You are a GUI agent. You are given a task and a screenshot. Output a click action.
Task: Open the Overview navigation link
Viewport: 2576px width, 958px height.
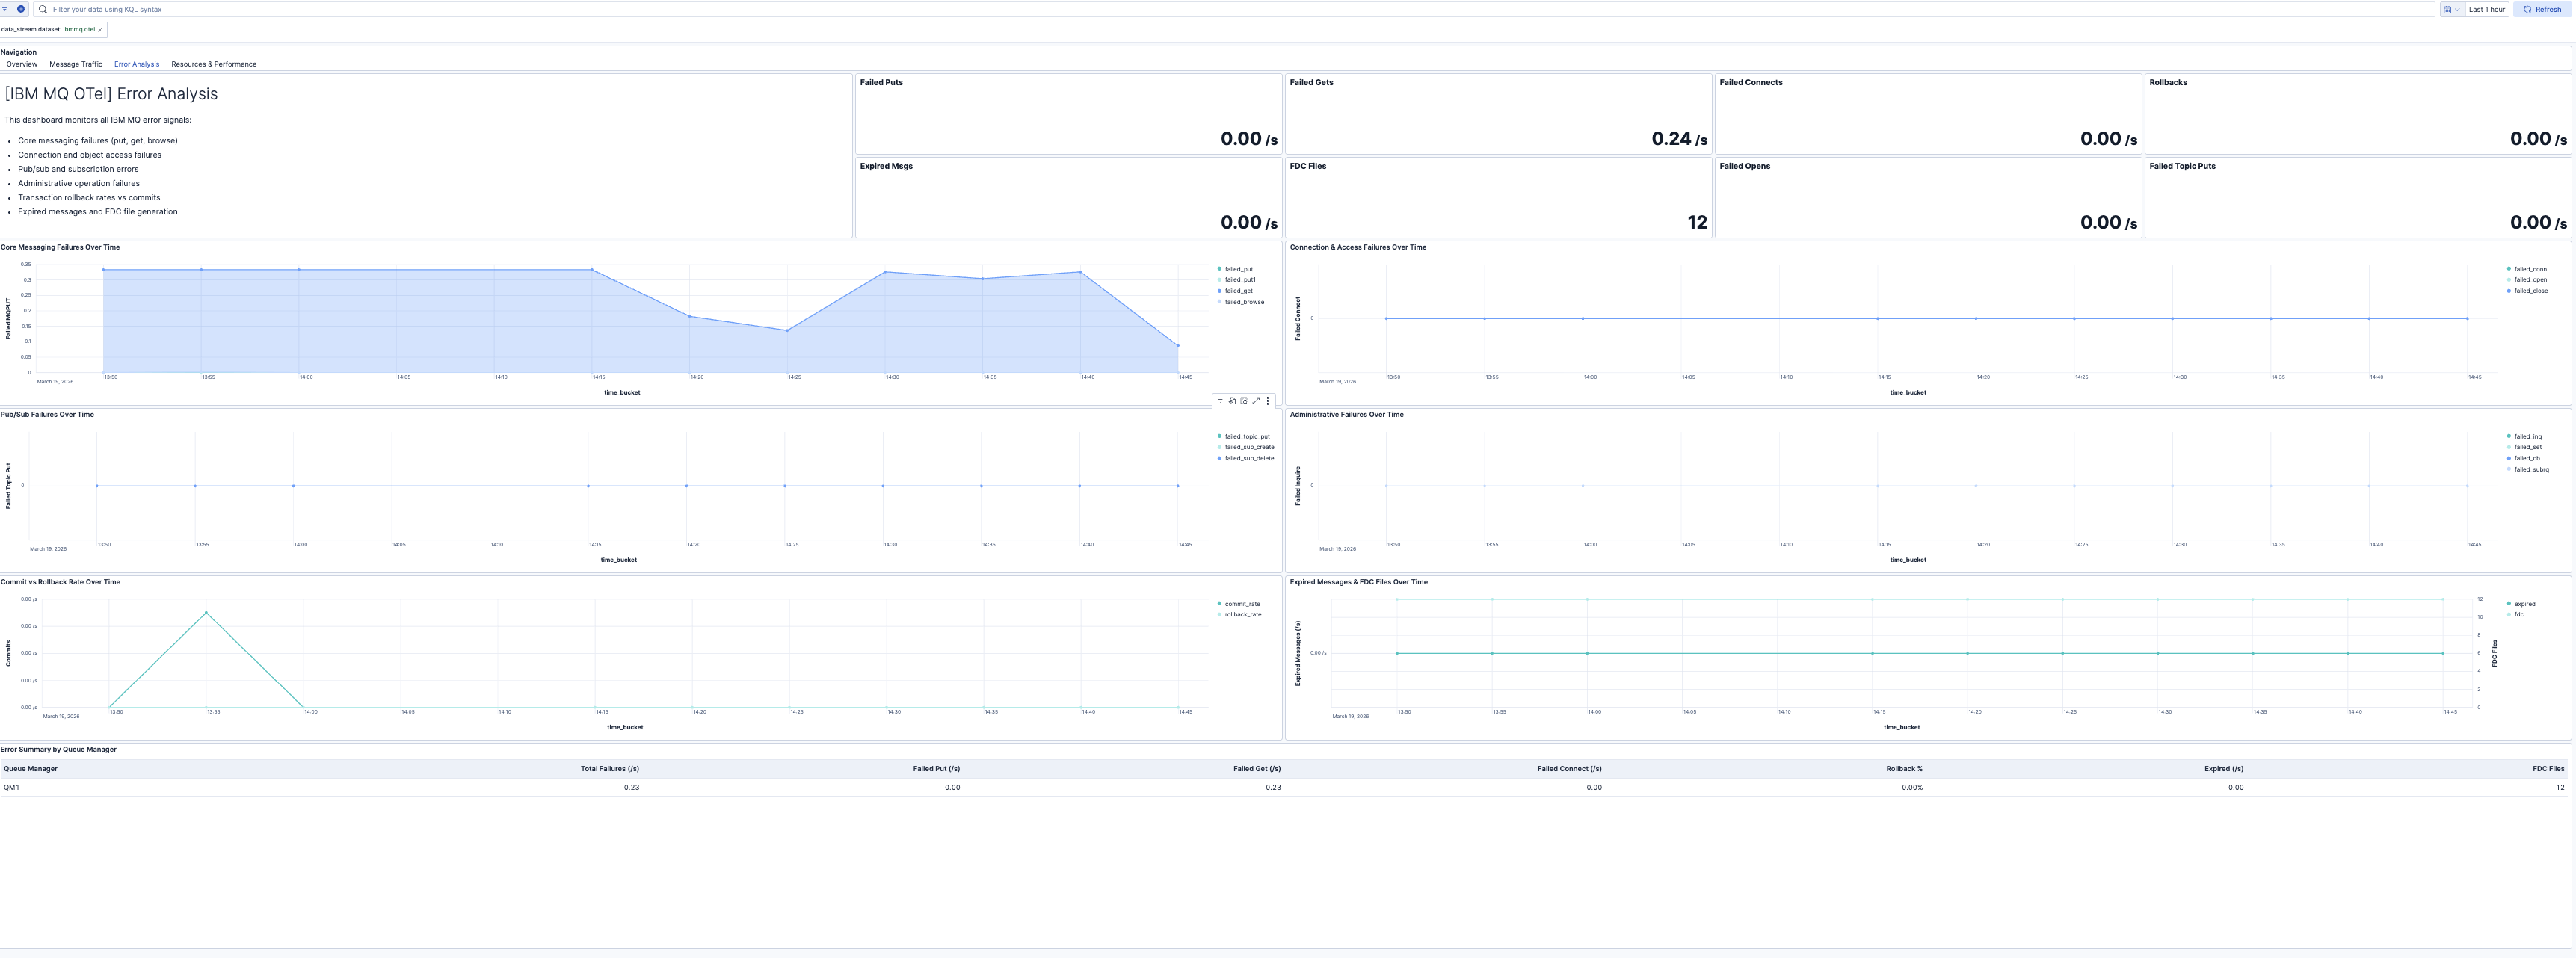click(x=21, y=64)
